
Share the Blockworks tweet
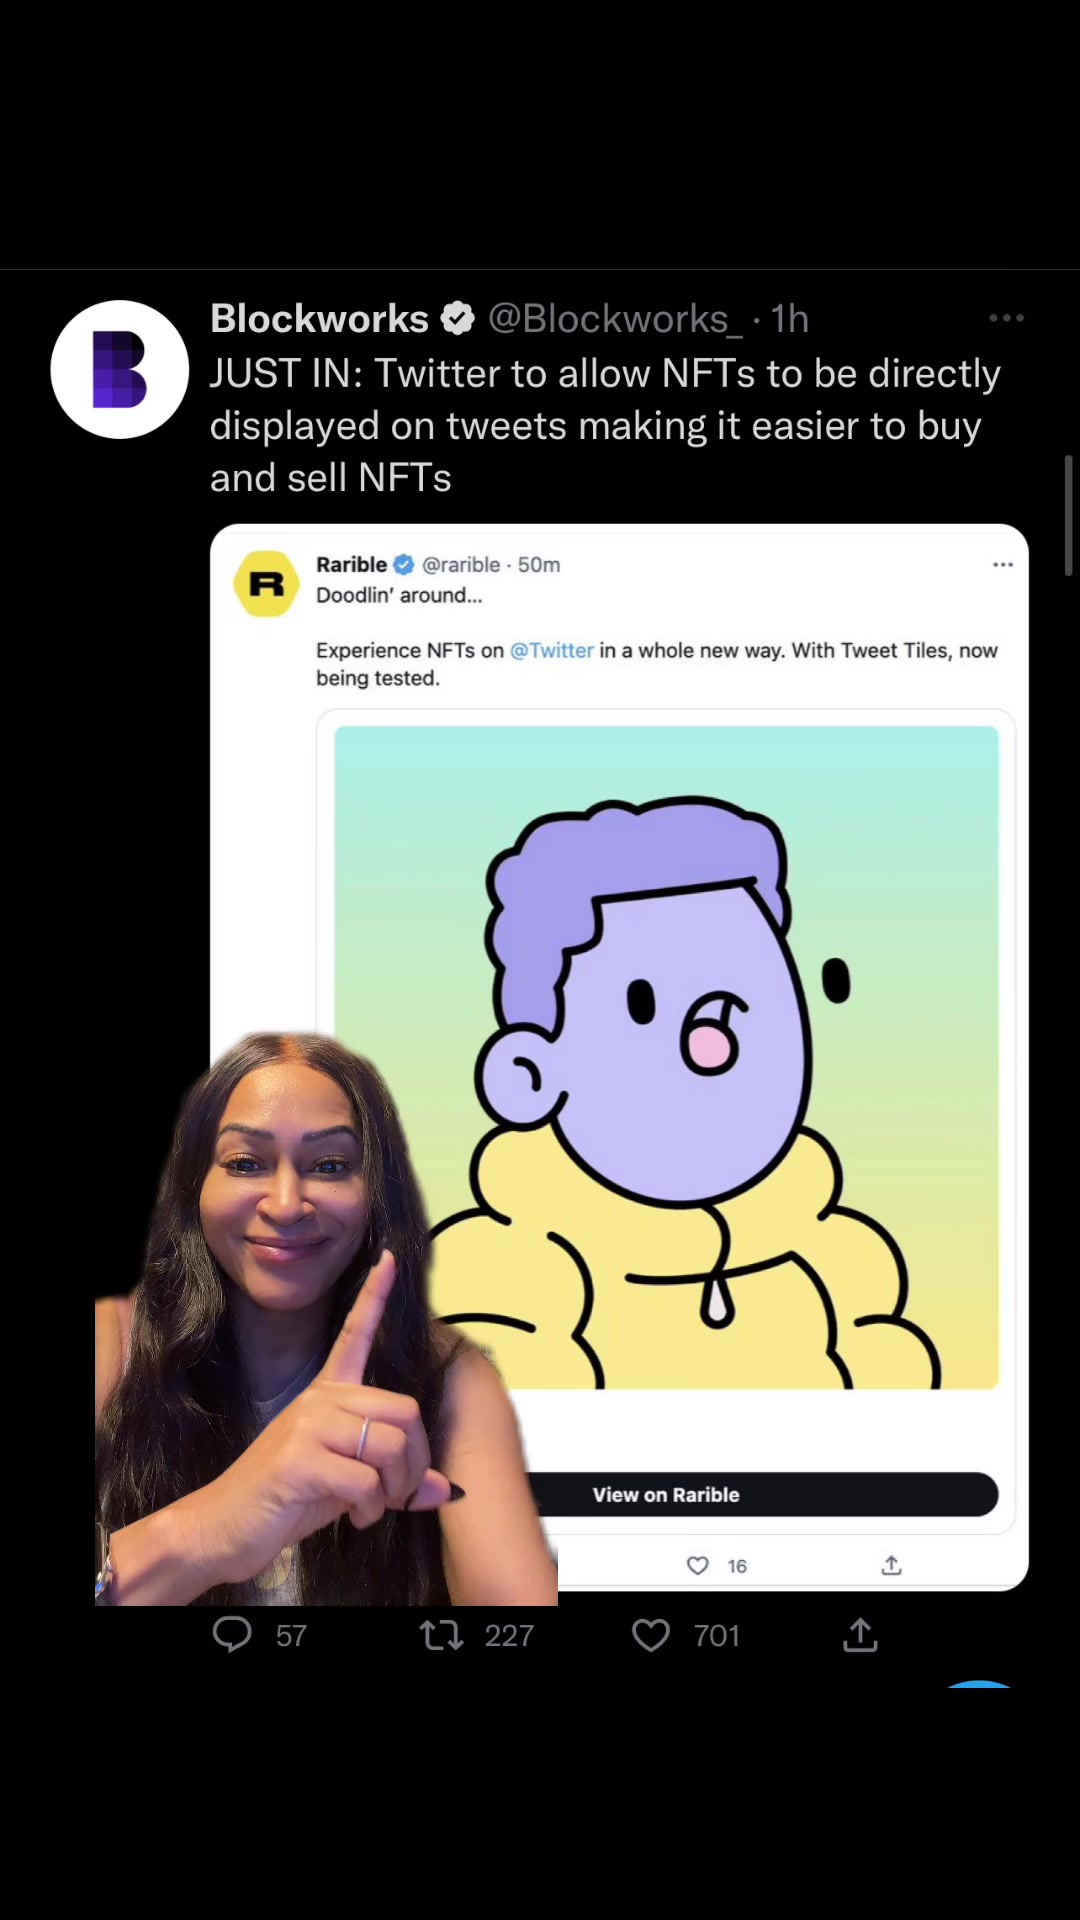(x=860, y=1635)
